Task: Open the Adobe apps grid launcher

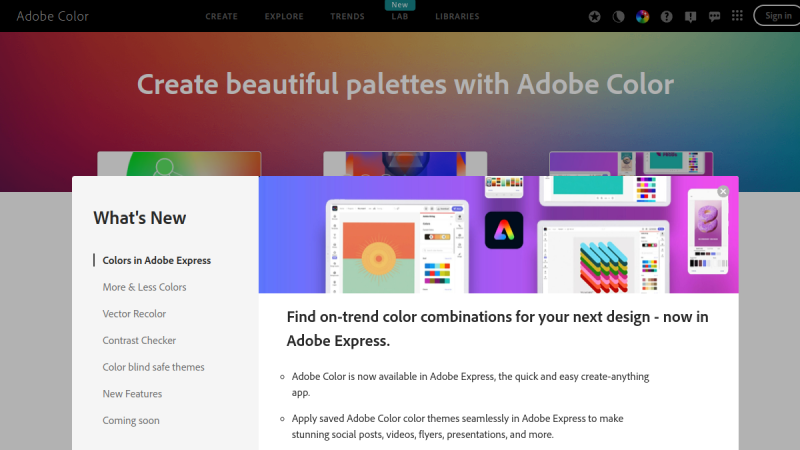Action: pyautogui.click(x=738, y=16)
